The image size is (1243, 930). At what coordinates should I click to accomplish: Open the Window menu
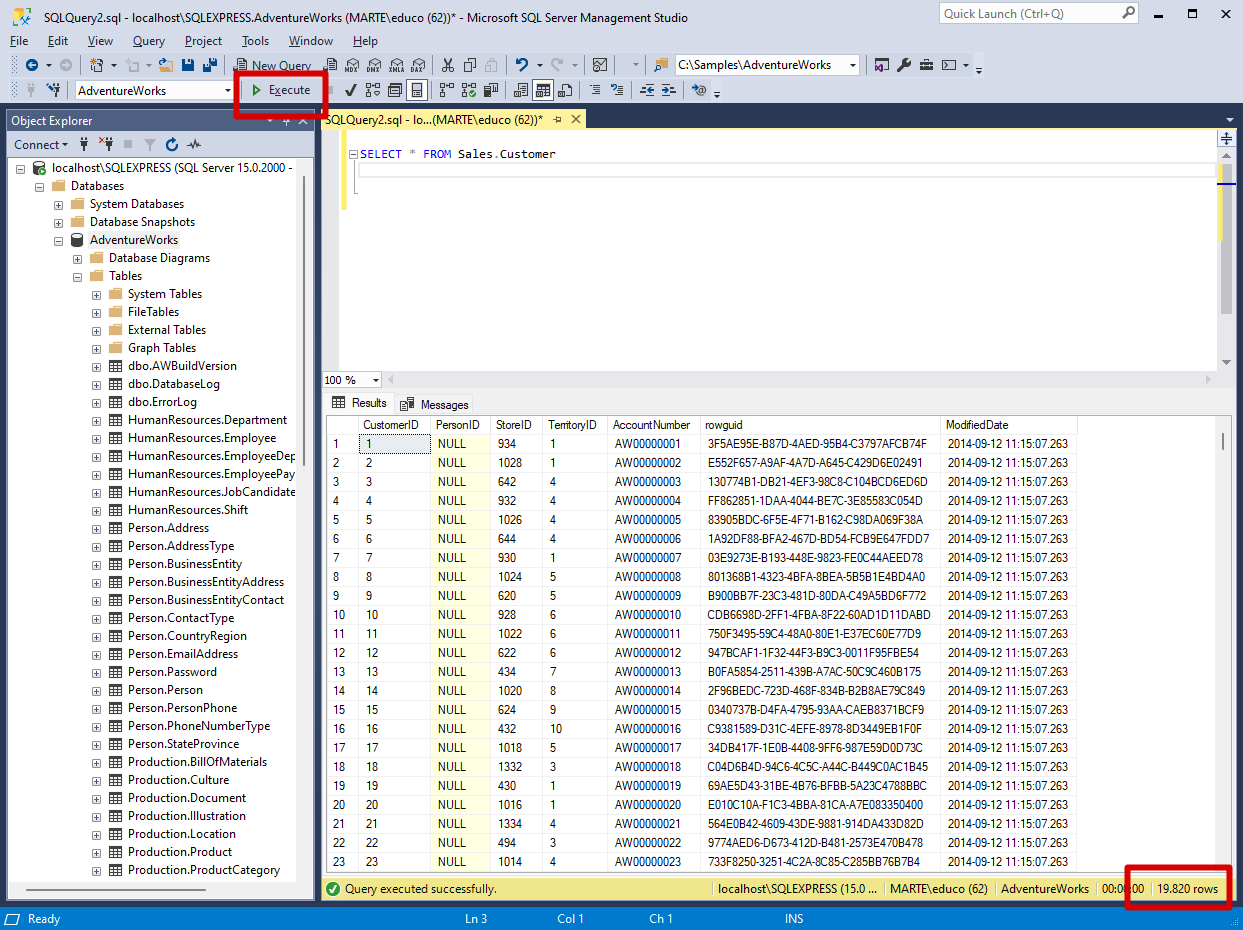point(311,41)
